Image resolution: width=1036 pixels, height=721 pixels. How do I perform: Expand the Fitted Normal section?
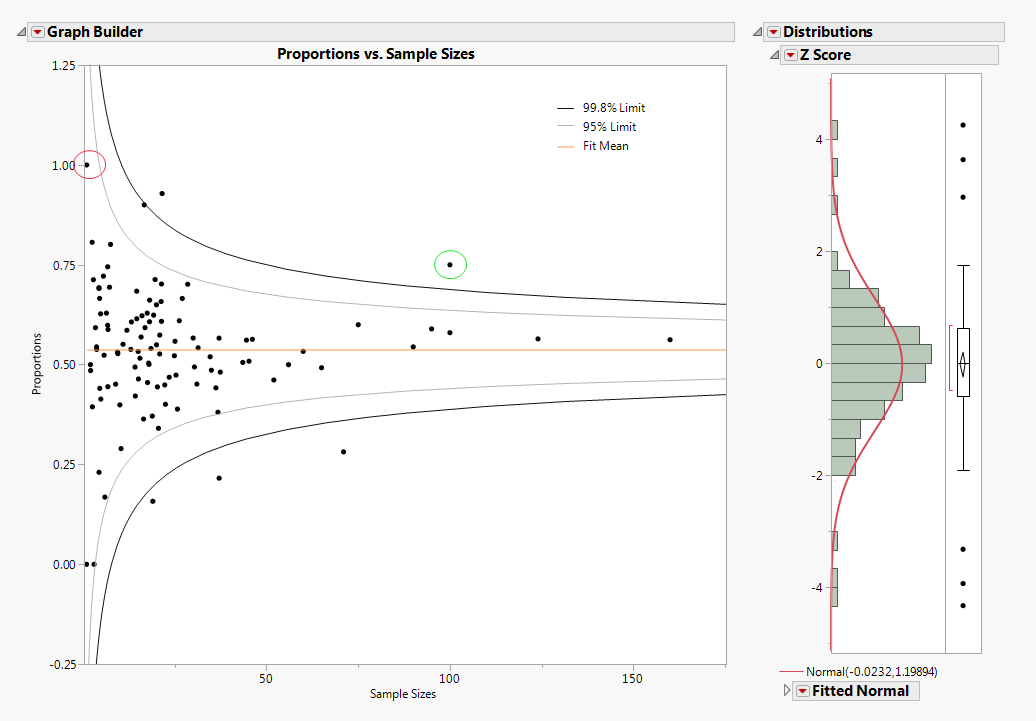tap(786, 690)
